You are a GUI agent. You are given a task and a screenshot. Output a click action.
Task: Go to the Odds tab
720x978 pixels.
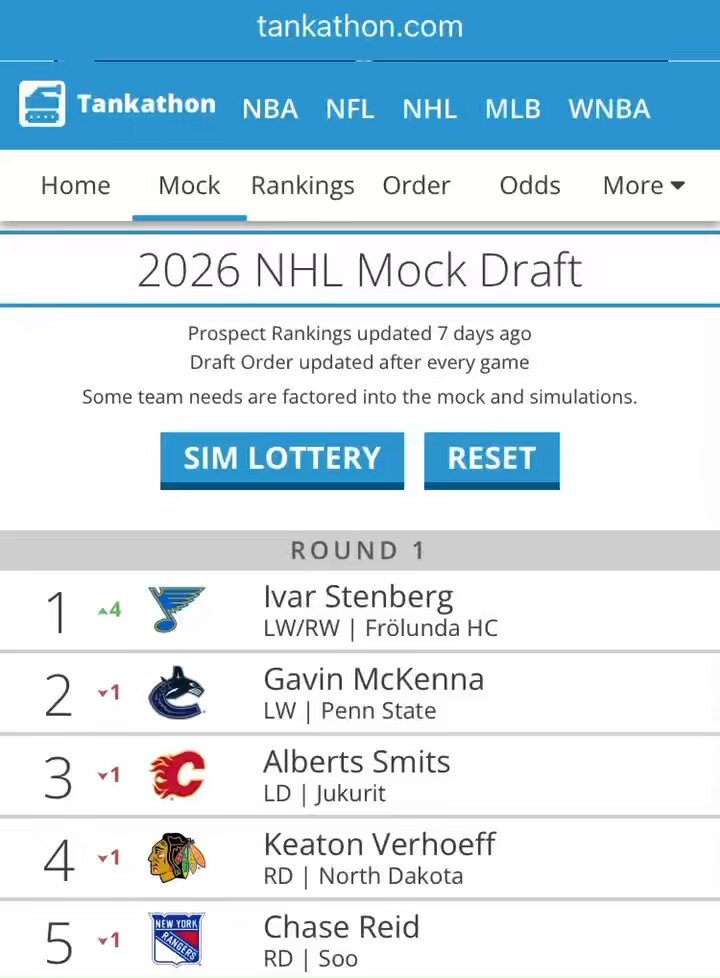point(530,185)
